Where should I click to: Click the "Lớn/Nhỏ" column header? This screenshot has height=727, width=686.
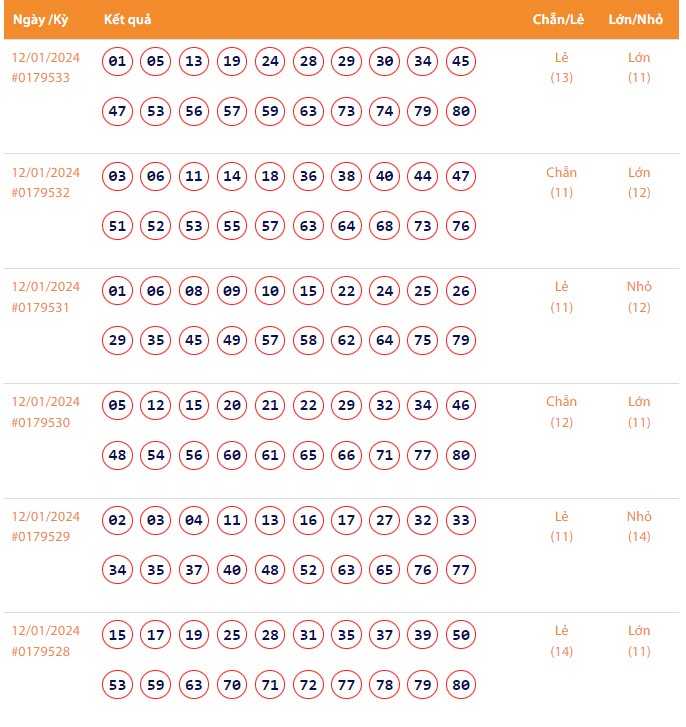click(635, 20)
